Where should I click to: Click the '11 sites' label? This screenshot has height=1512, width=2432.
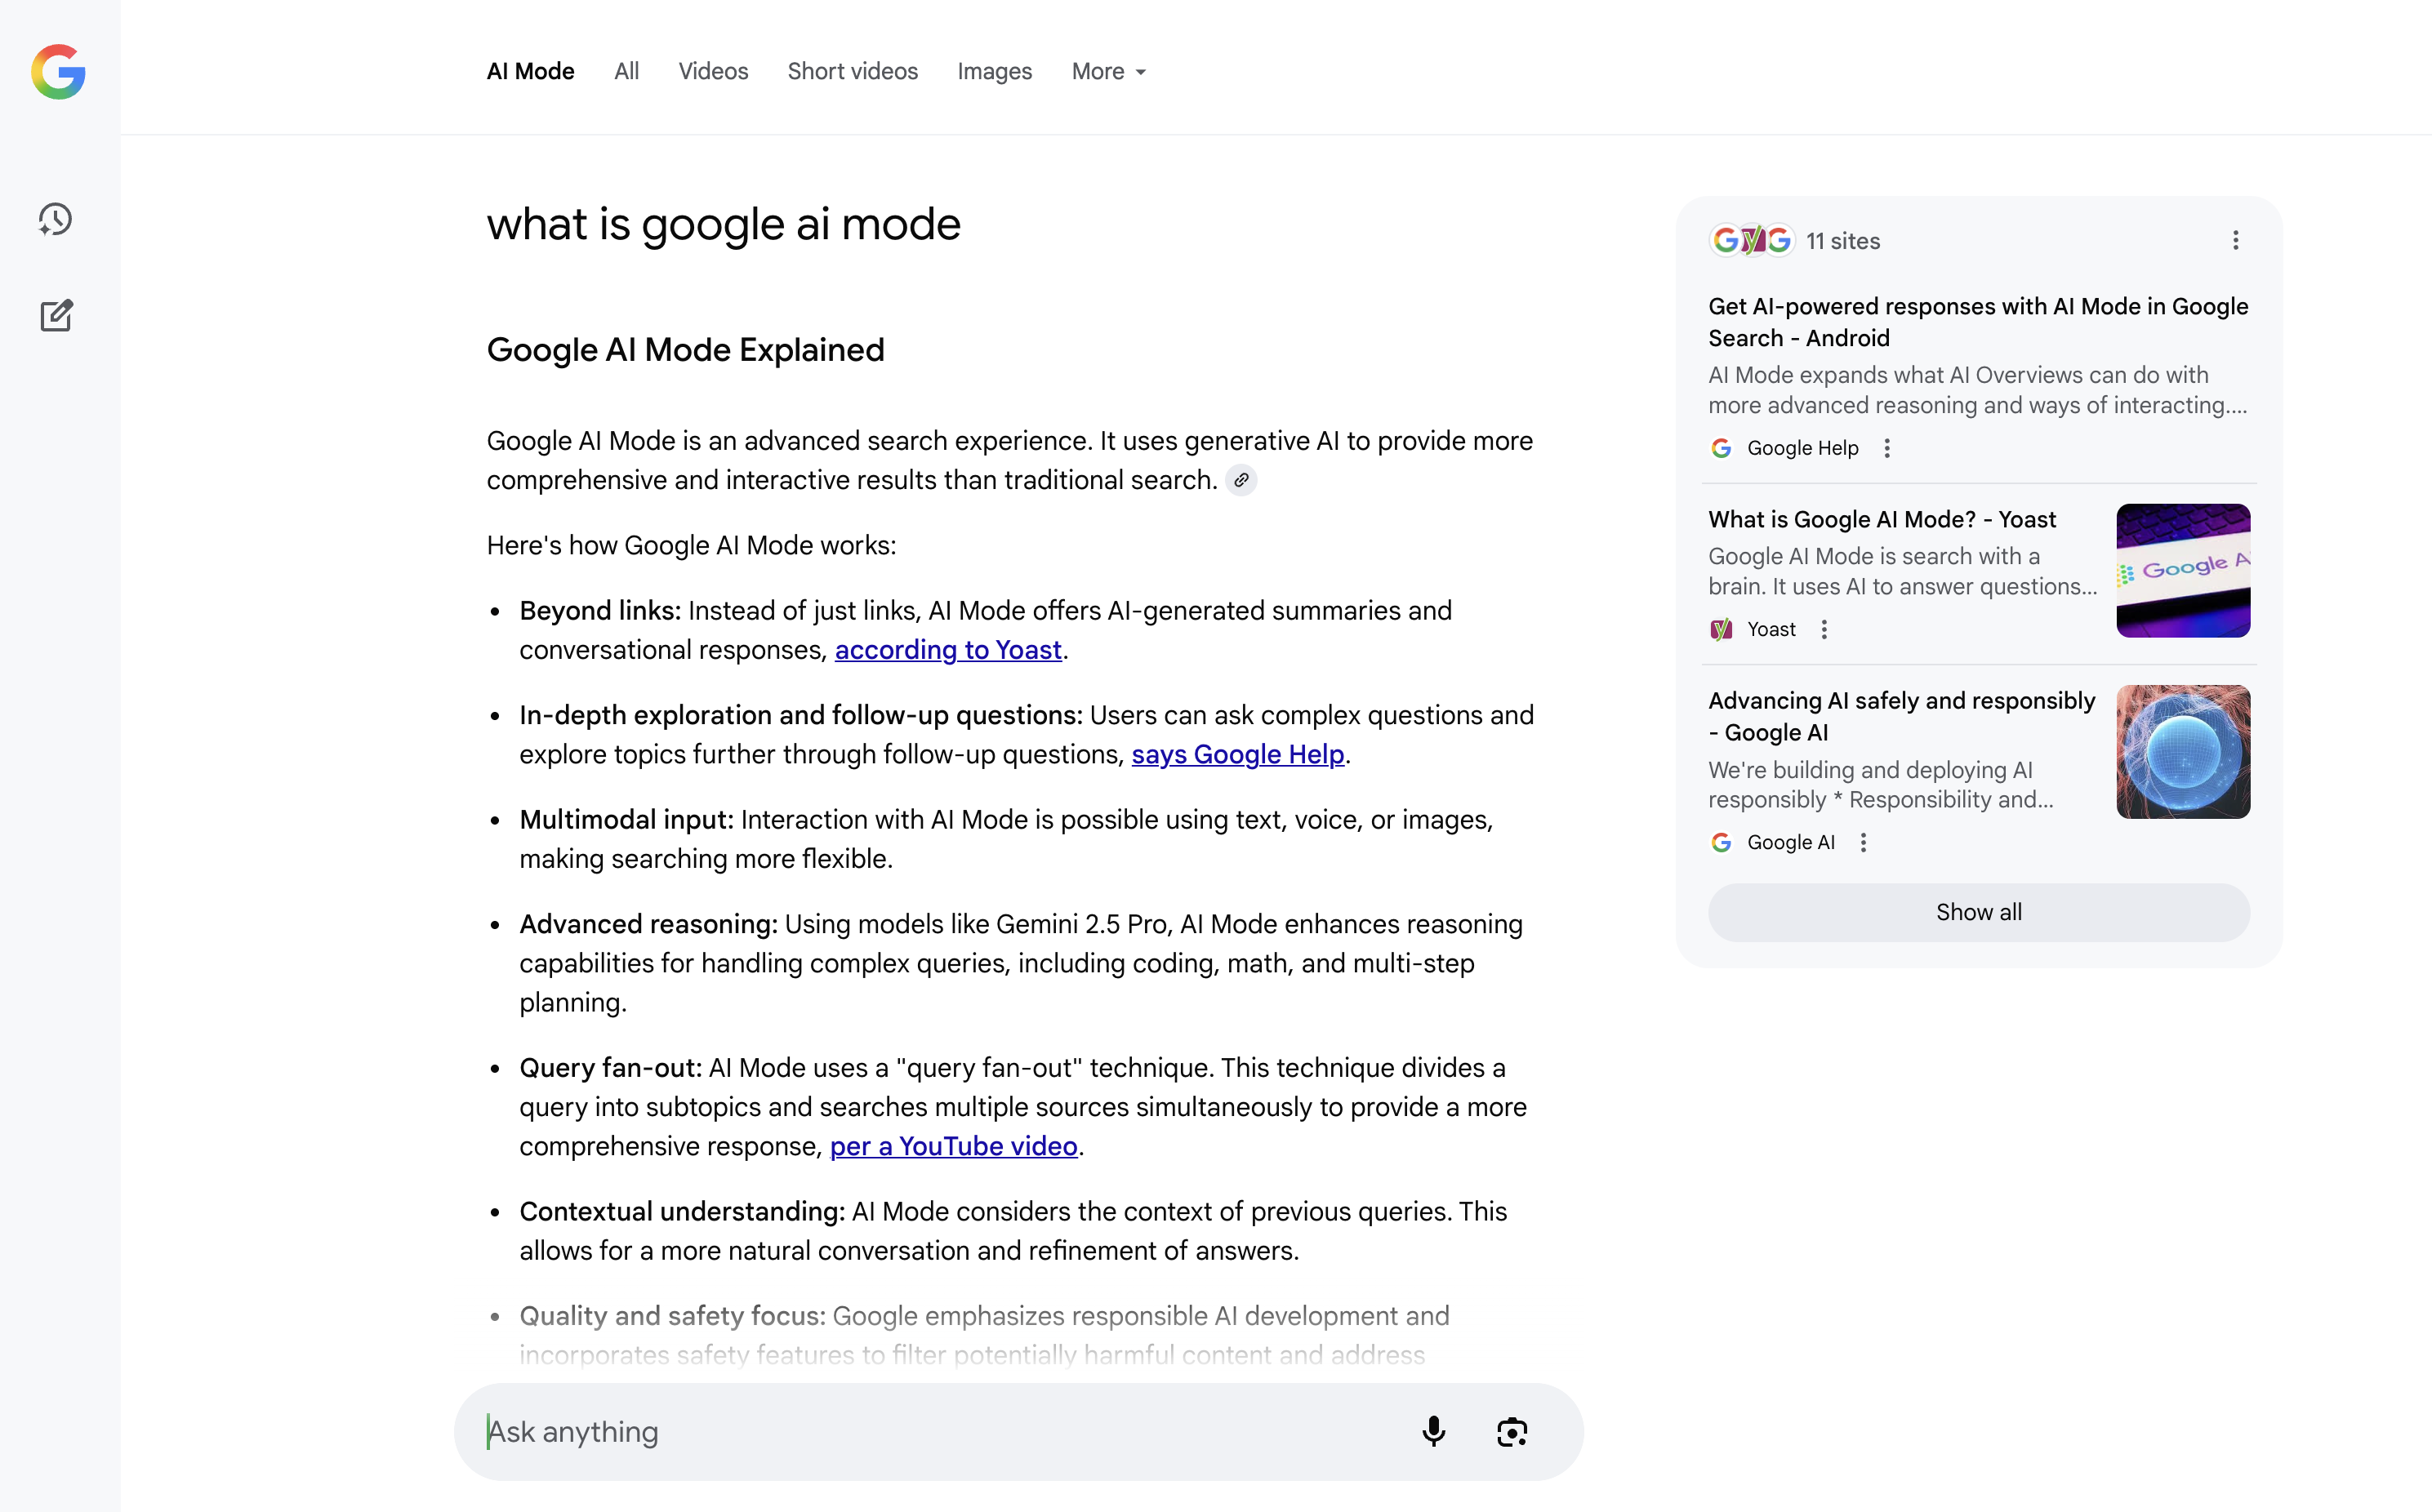click(1842, 241)
